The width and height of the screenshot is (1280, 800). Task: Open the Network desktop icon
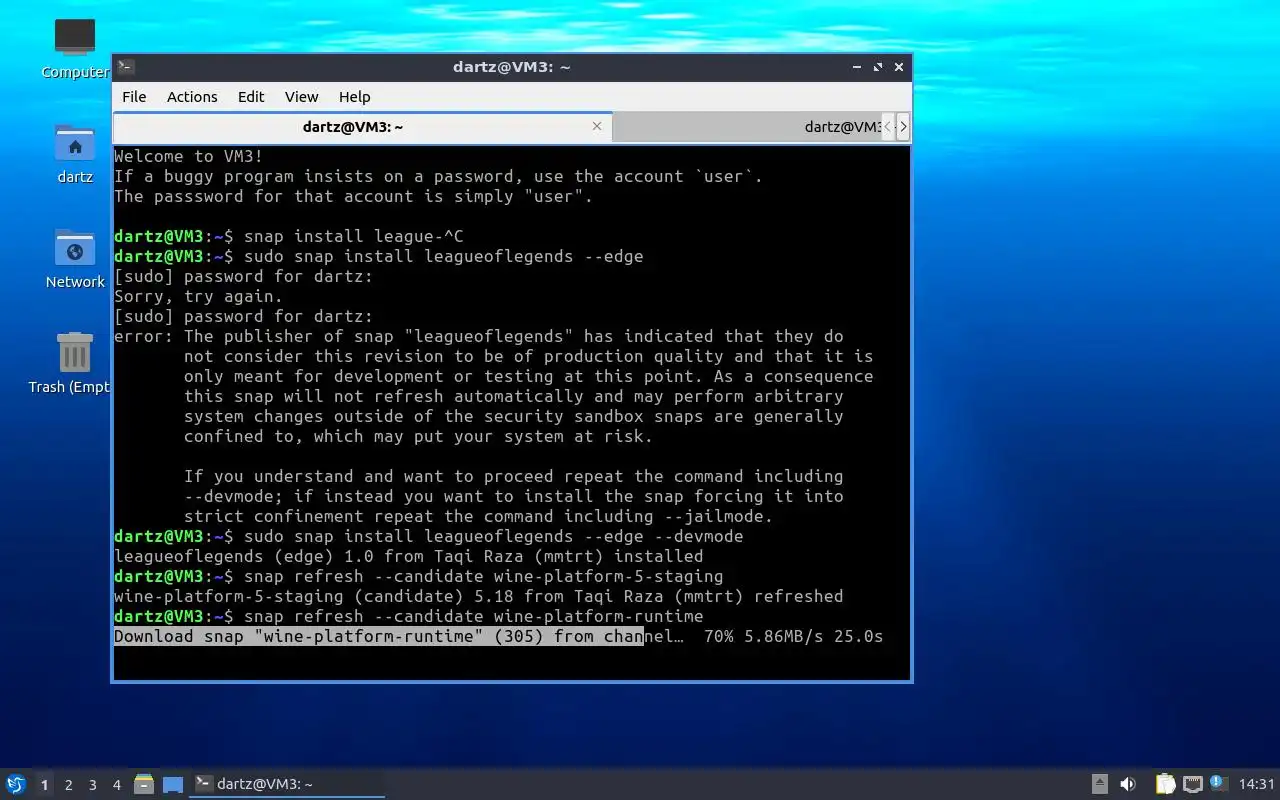click(75, 248)
